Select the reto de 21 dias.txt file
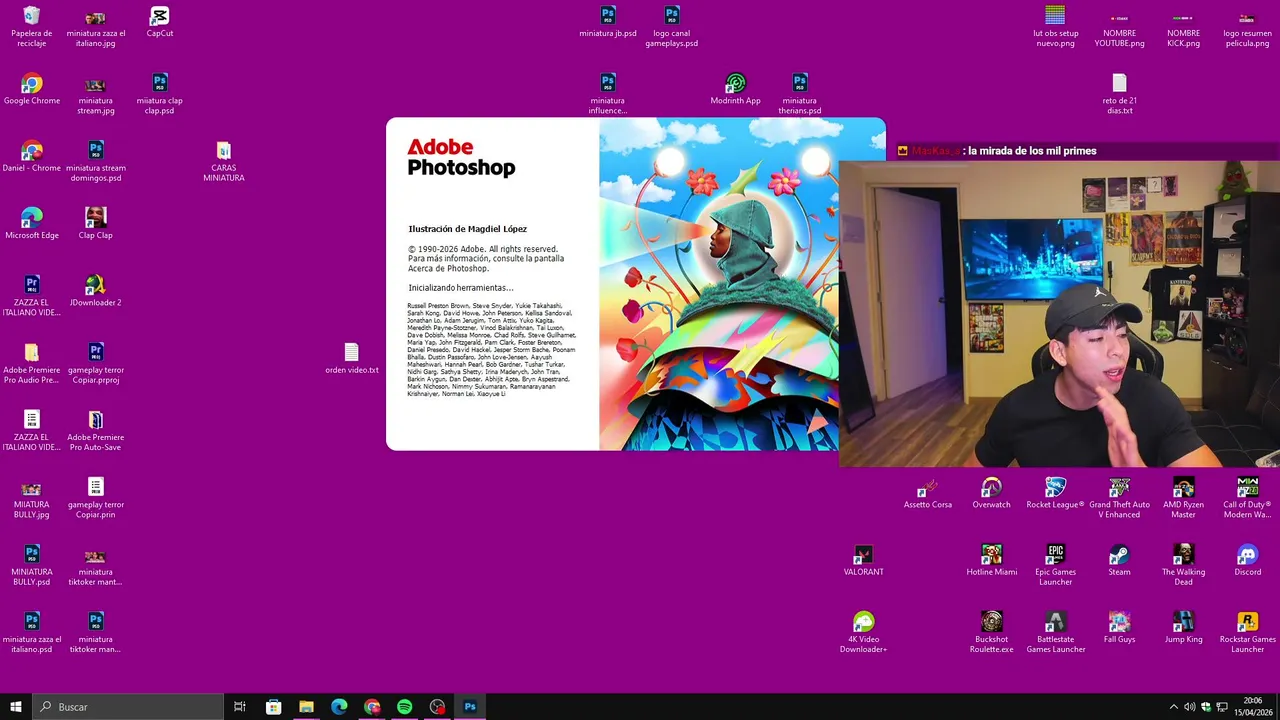The height and width of the screenshot is (720, 1280). coord(1120,94)
